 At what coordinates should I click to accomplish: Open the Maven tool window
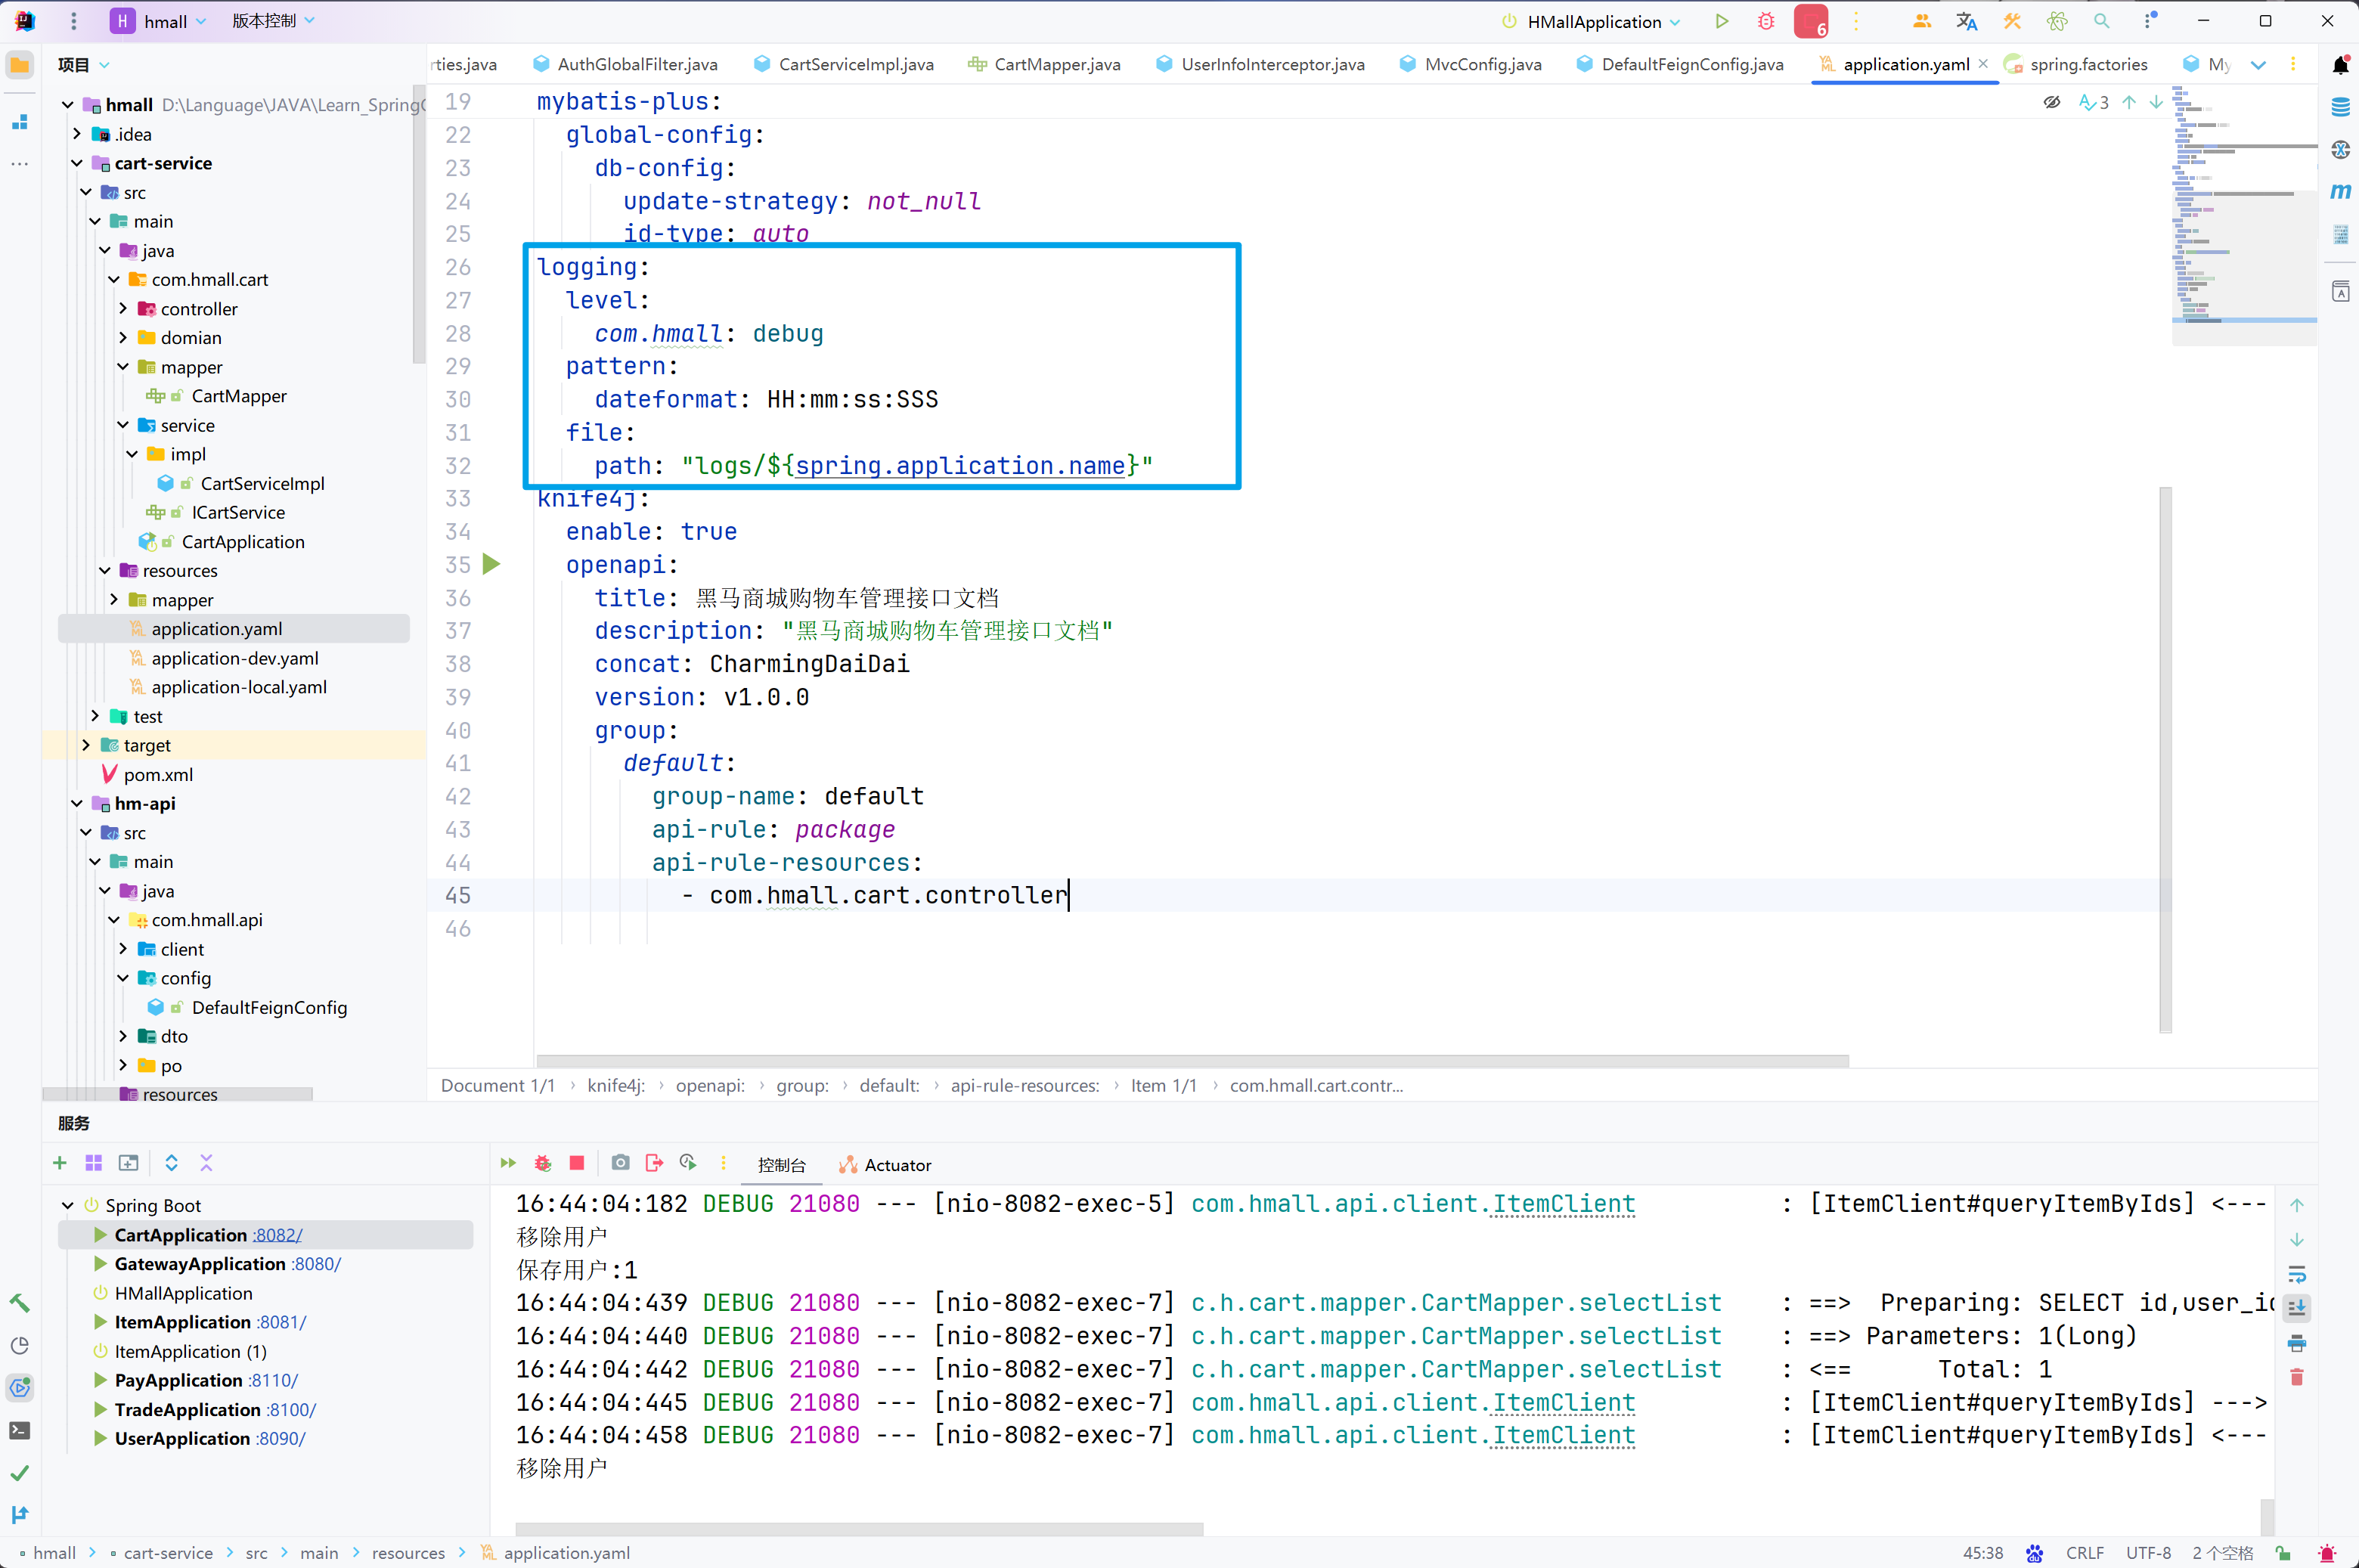pyautogui.click(x=2340, y=192)
